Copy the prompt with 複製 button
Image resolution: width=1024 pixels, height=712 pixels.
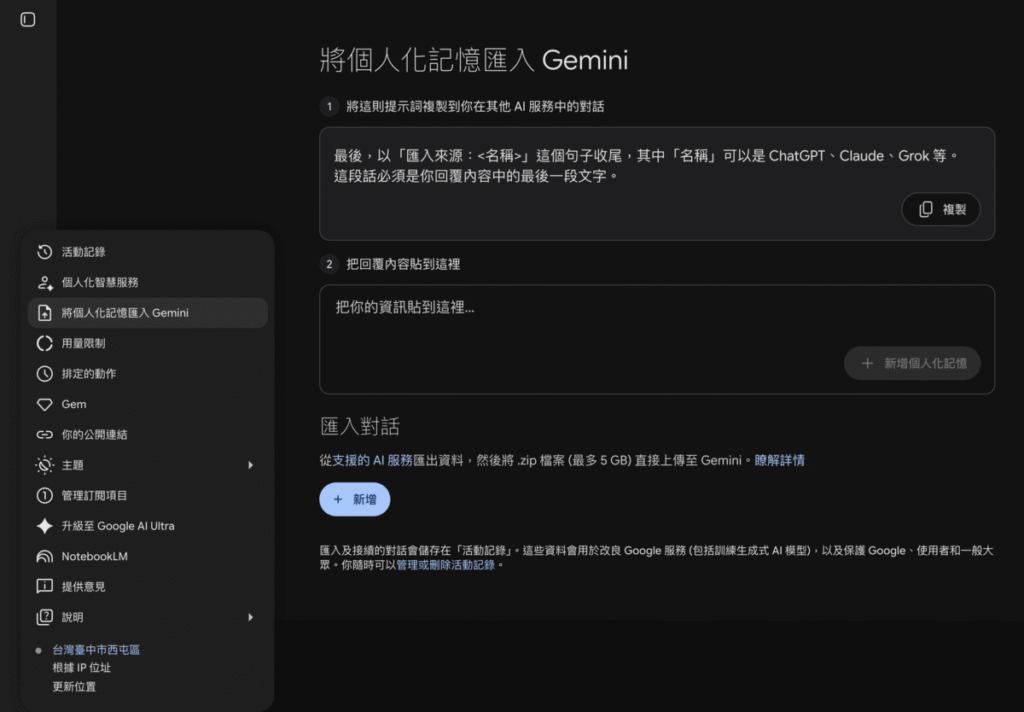click(941, 210)
